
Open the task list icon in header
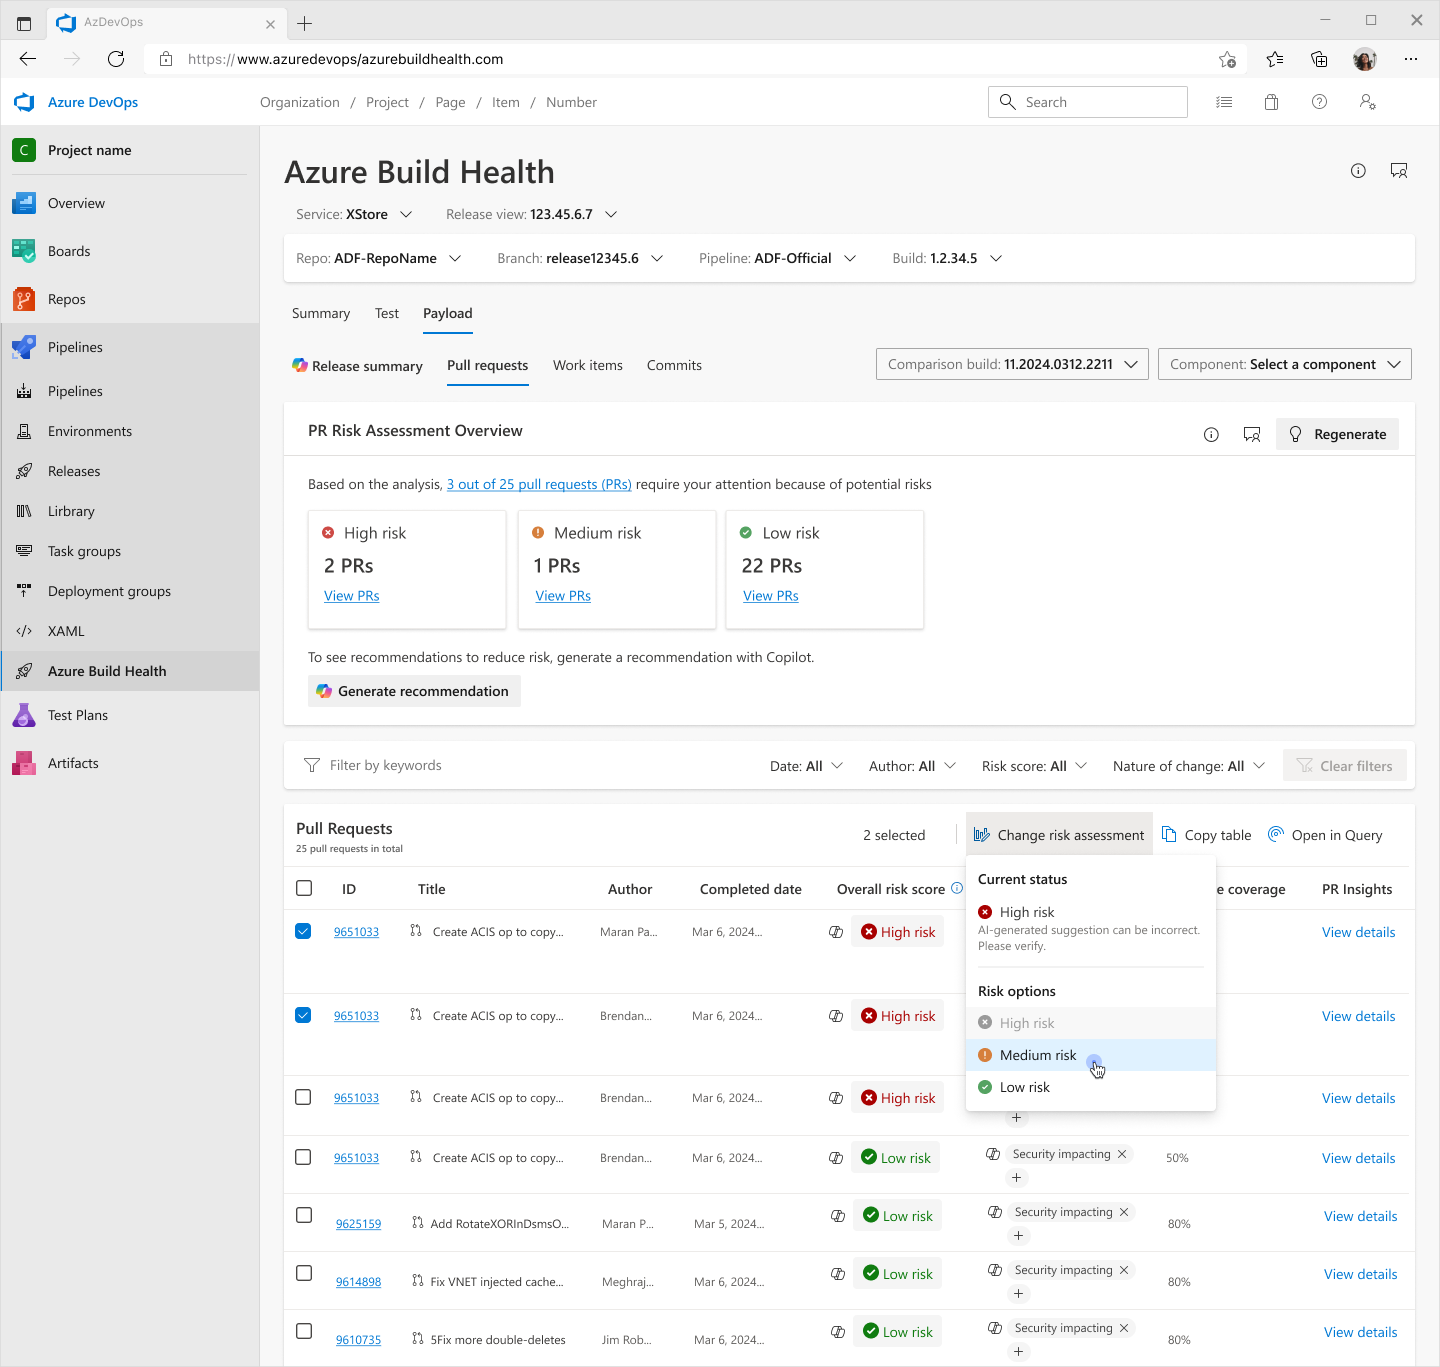(1224, 102)
